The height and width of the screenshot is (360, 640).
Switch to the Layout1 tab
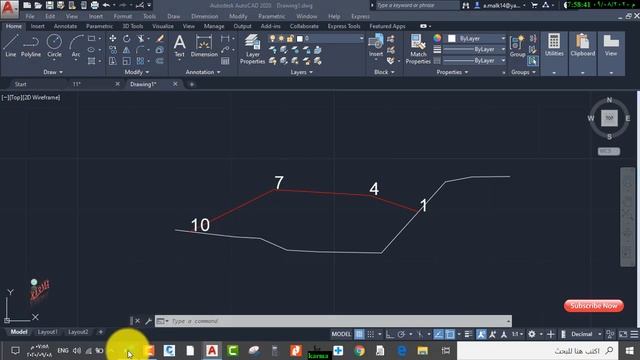47,332
